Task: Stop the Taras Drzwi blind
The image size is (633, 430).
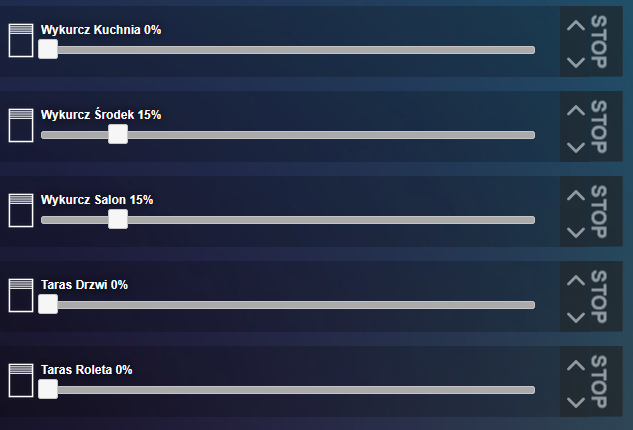Action: click(599, 297)
